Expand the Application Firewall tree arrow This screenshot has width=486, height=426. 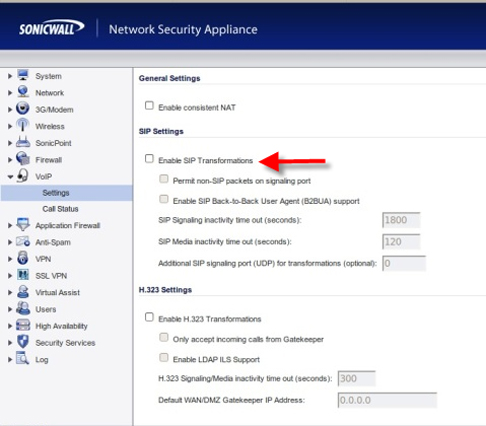(10, 226)
